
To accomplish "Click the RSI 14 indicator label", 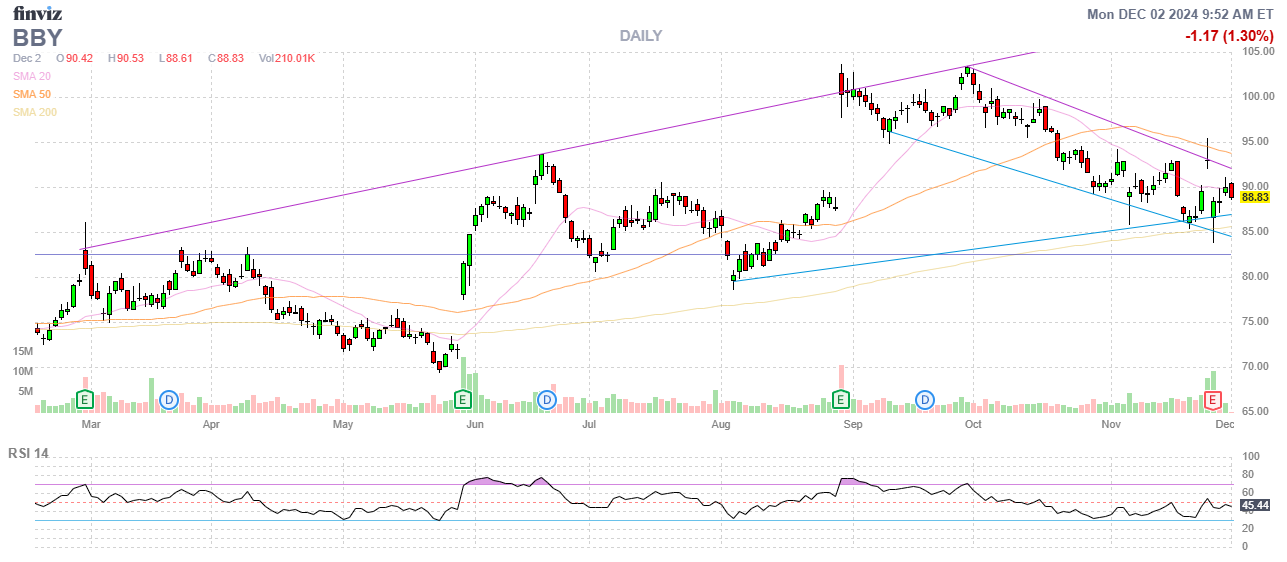I will point(29,453).
